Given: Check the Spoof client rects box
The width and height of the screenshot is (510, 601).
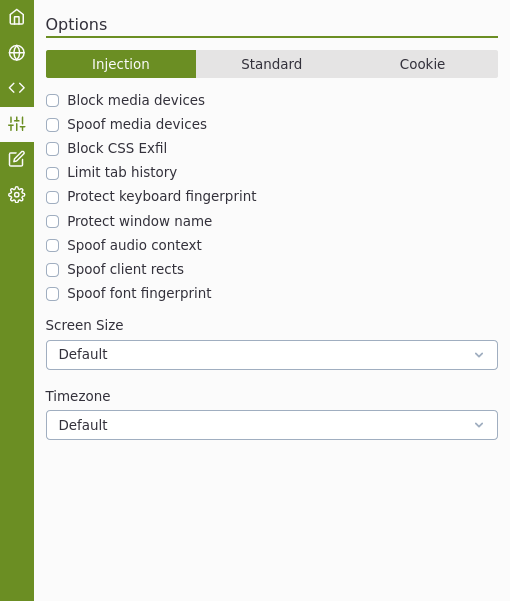Looking at the screenshot, I should [52, 270].
